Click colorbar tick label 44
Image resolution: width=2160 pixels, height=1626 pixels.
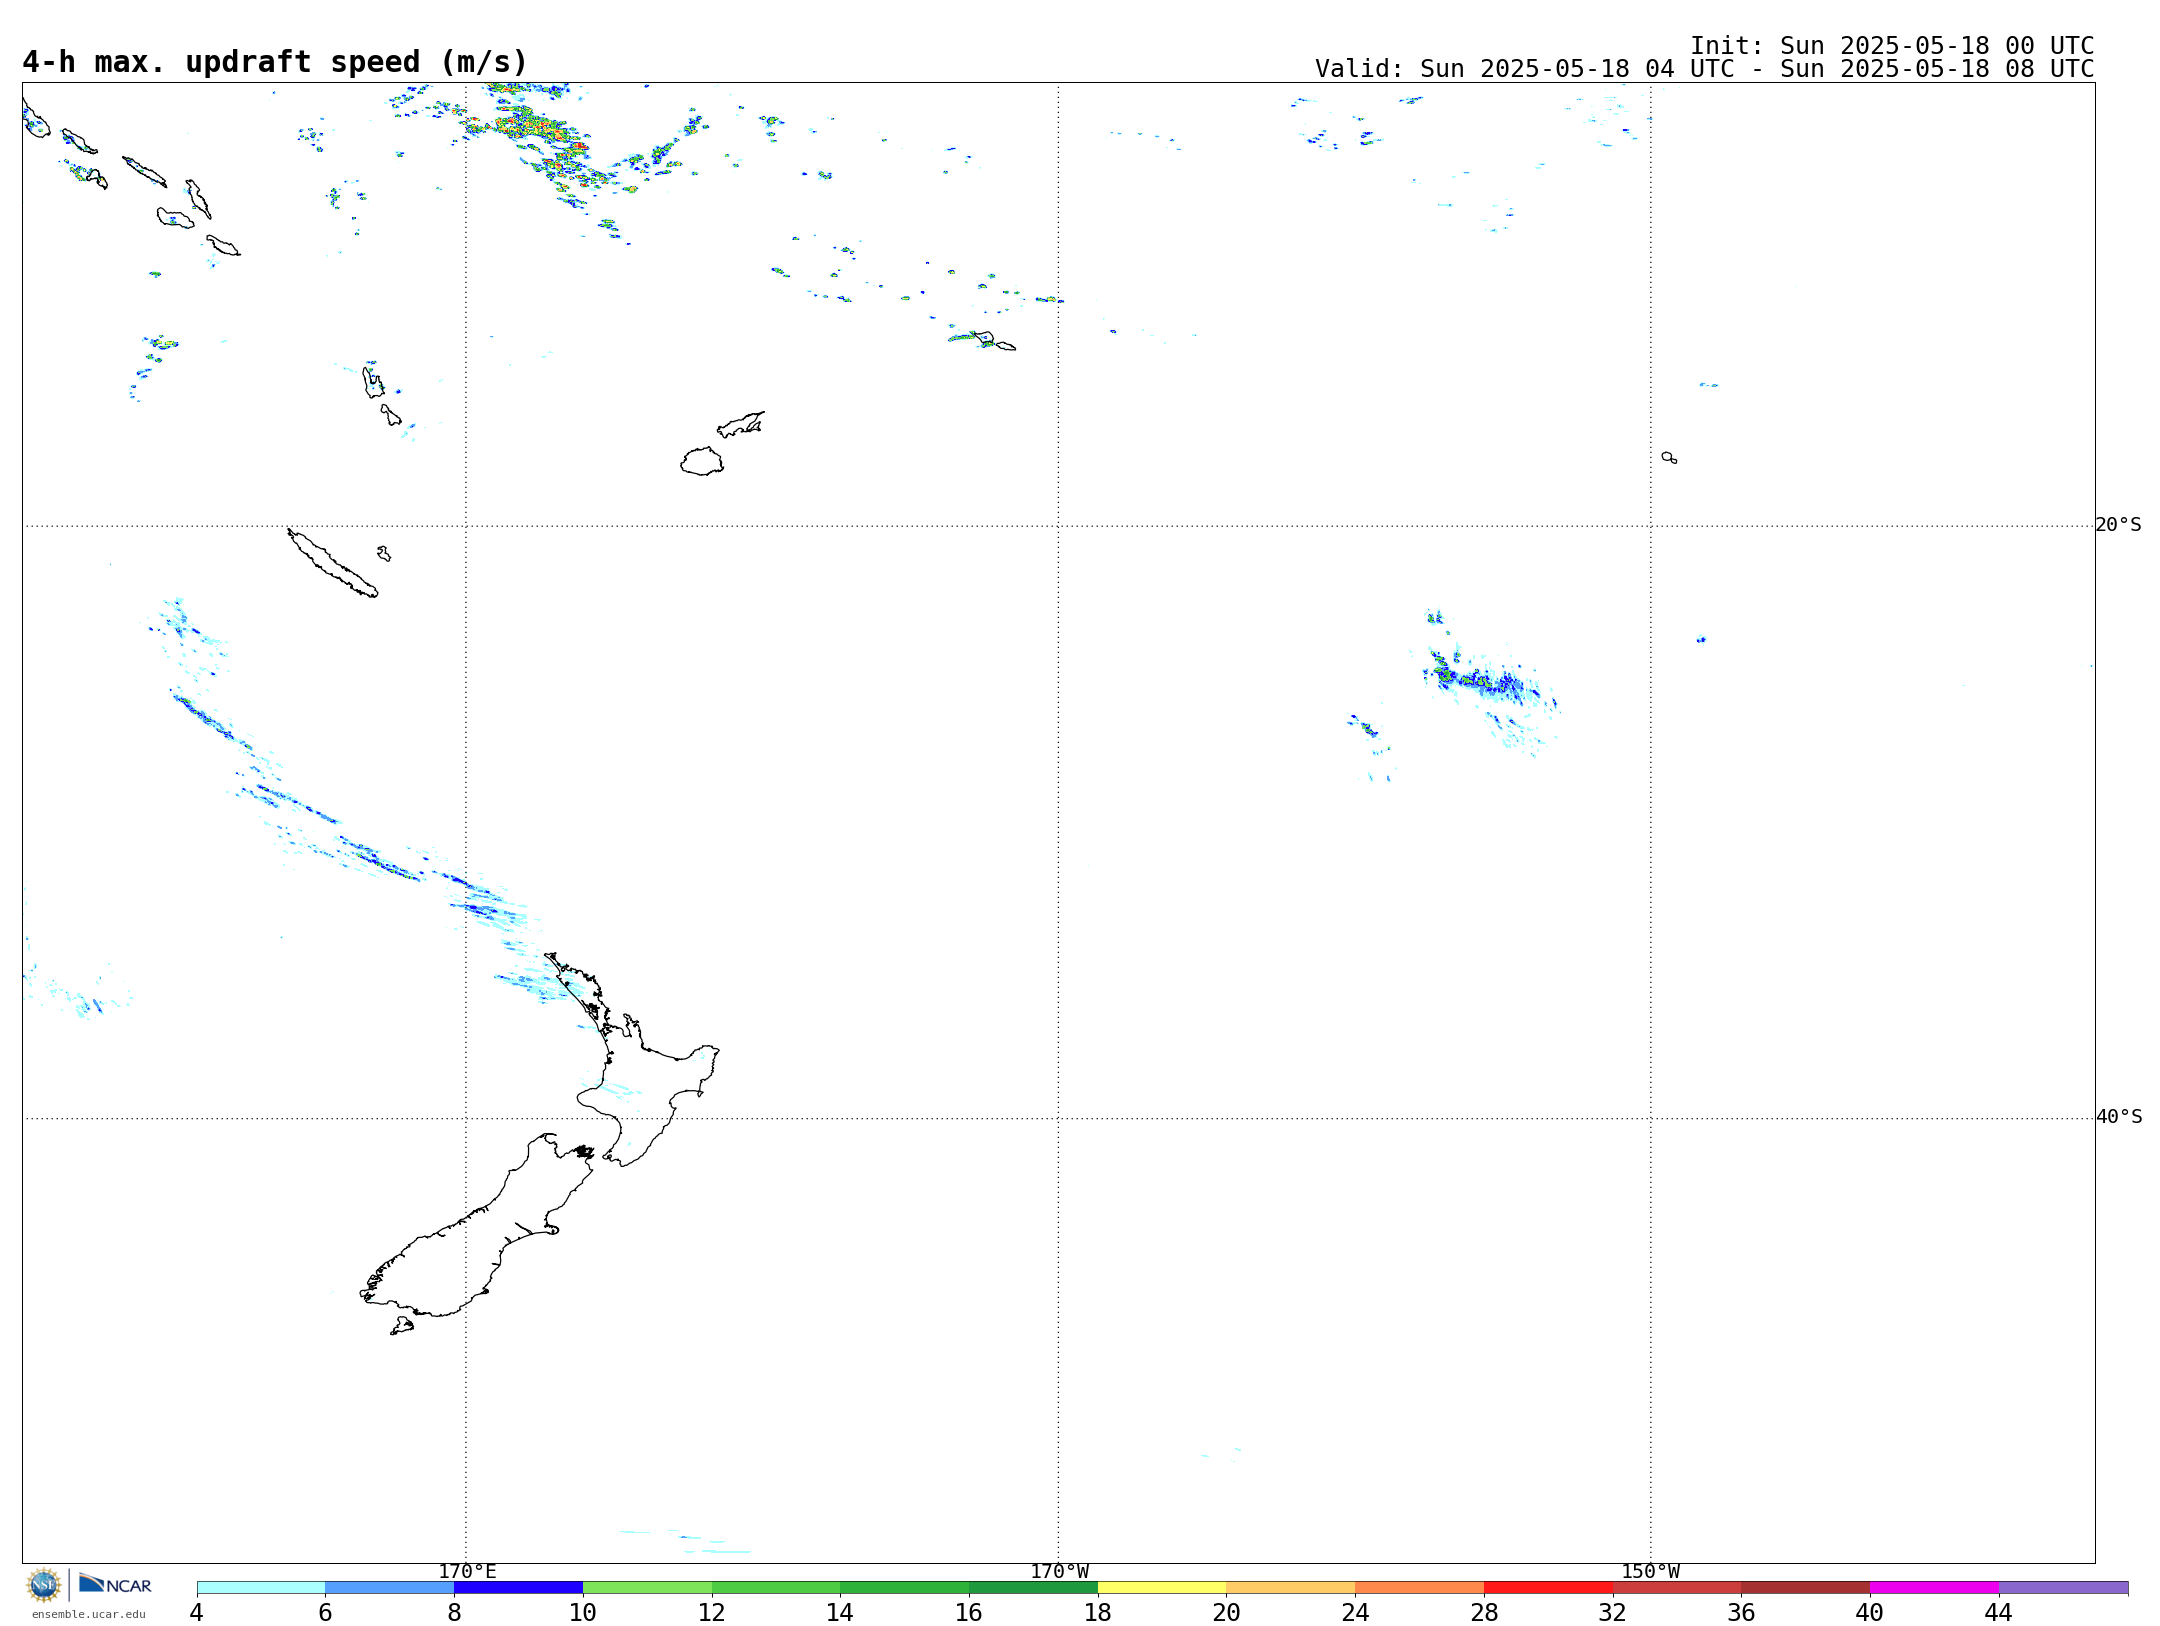click(x=1999, y=1612)
